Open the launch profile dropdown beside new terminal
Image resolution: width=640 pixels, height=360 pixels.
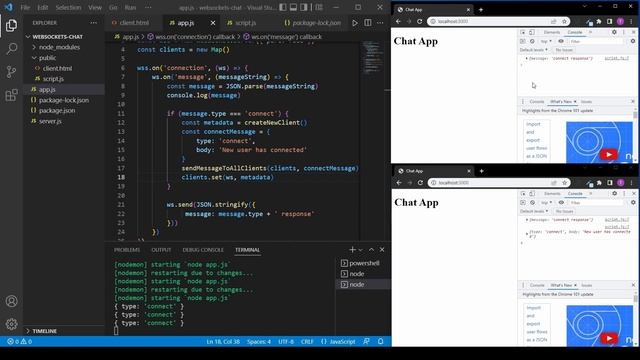[360, 250]
